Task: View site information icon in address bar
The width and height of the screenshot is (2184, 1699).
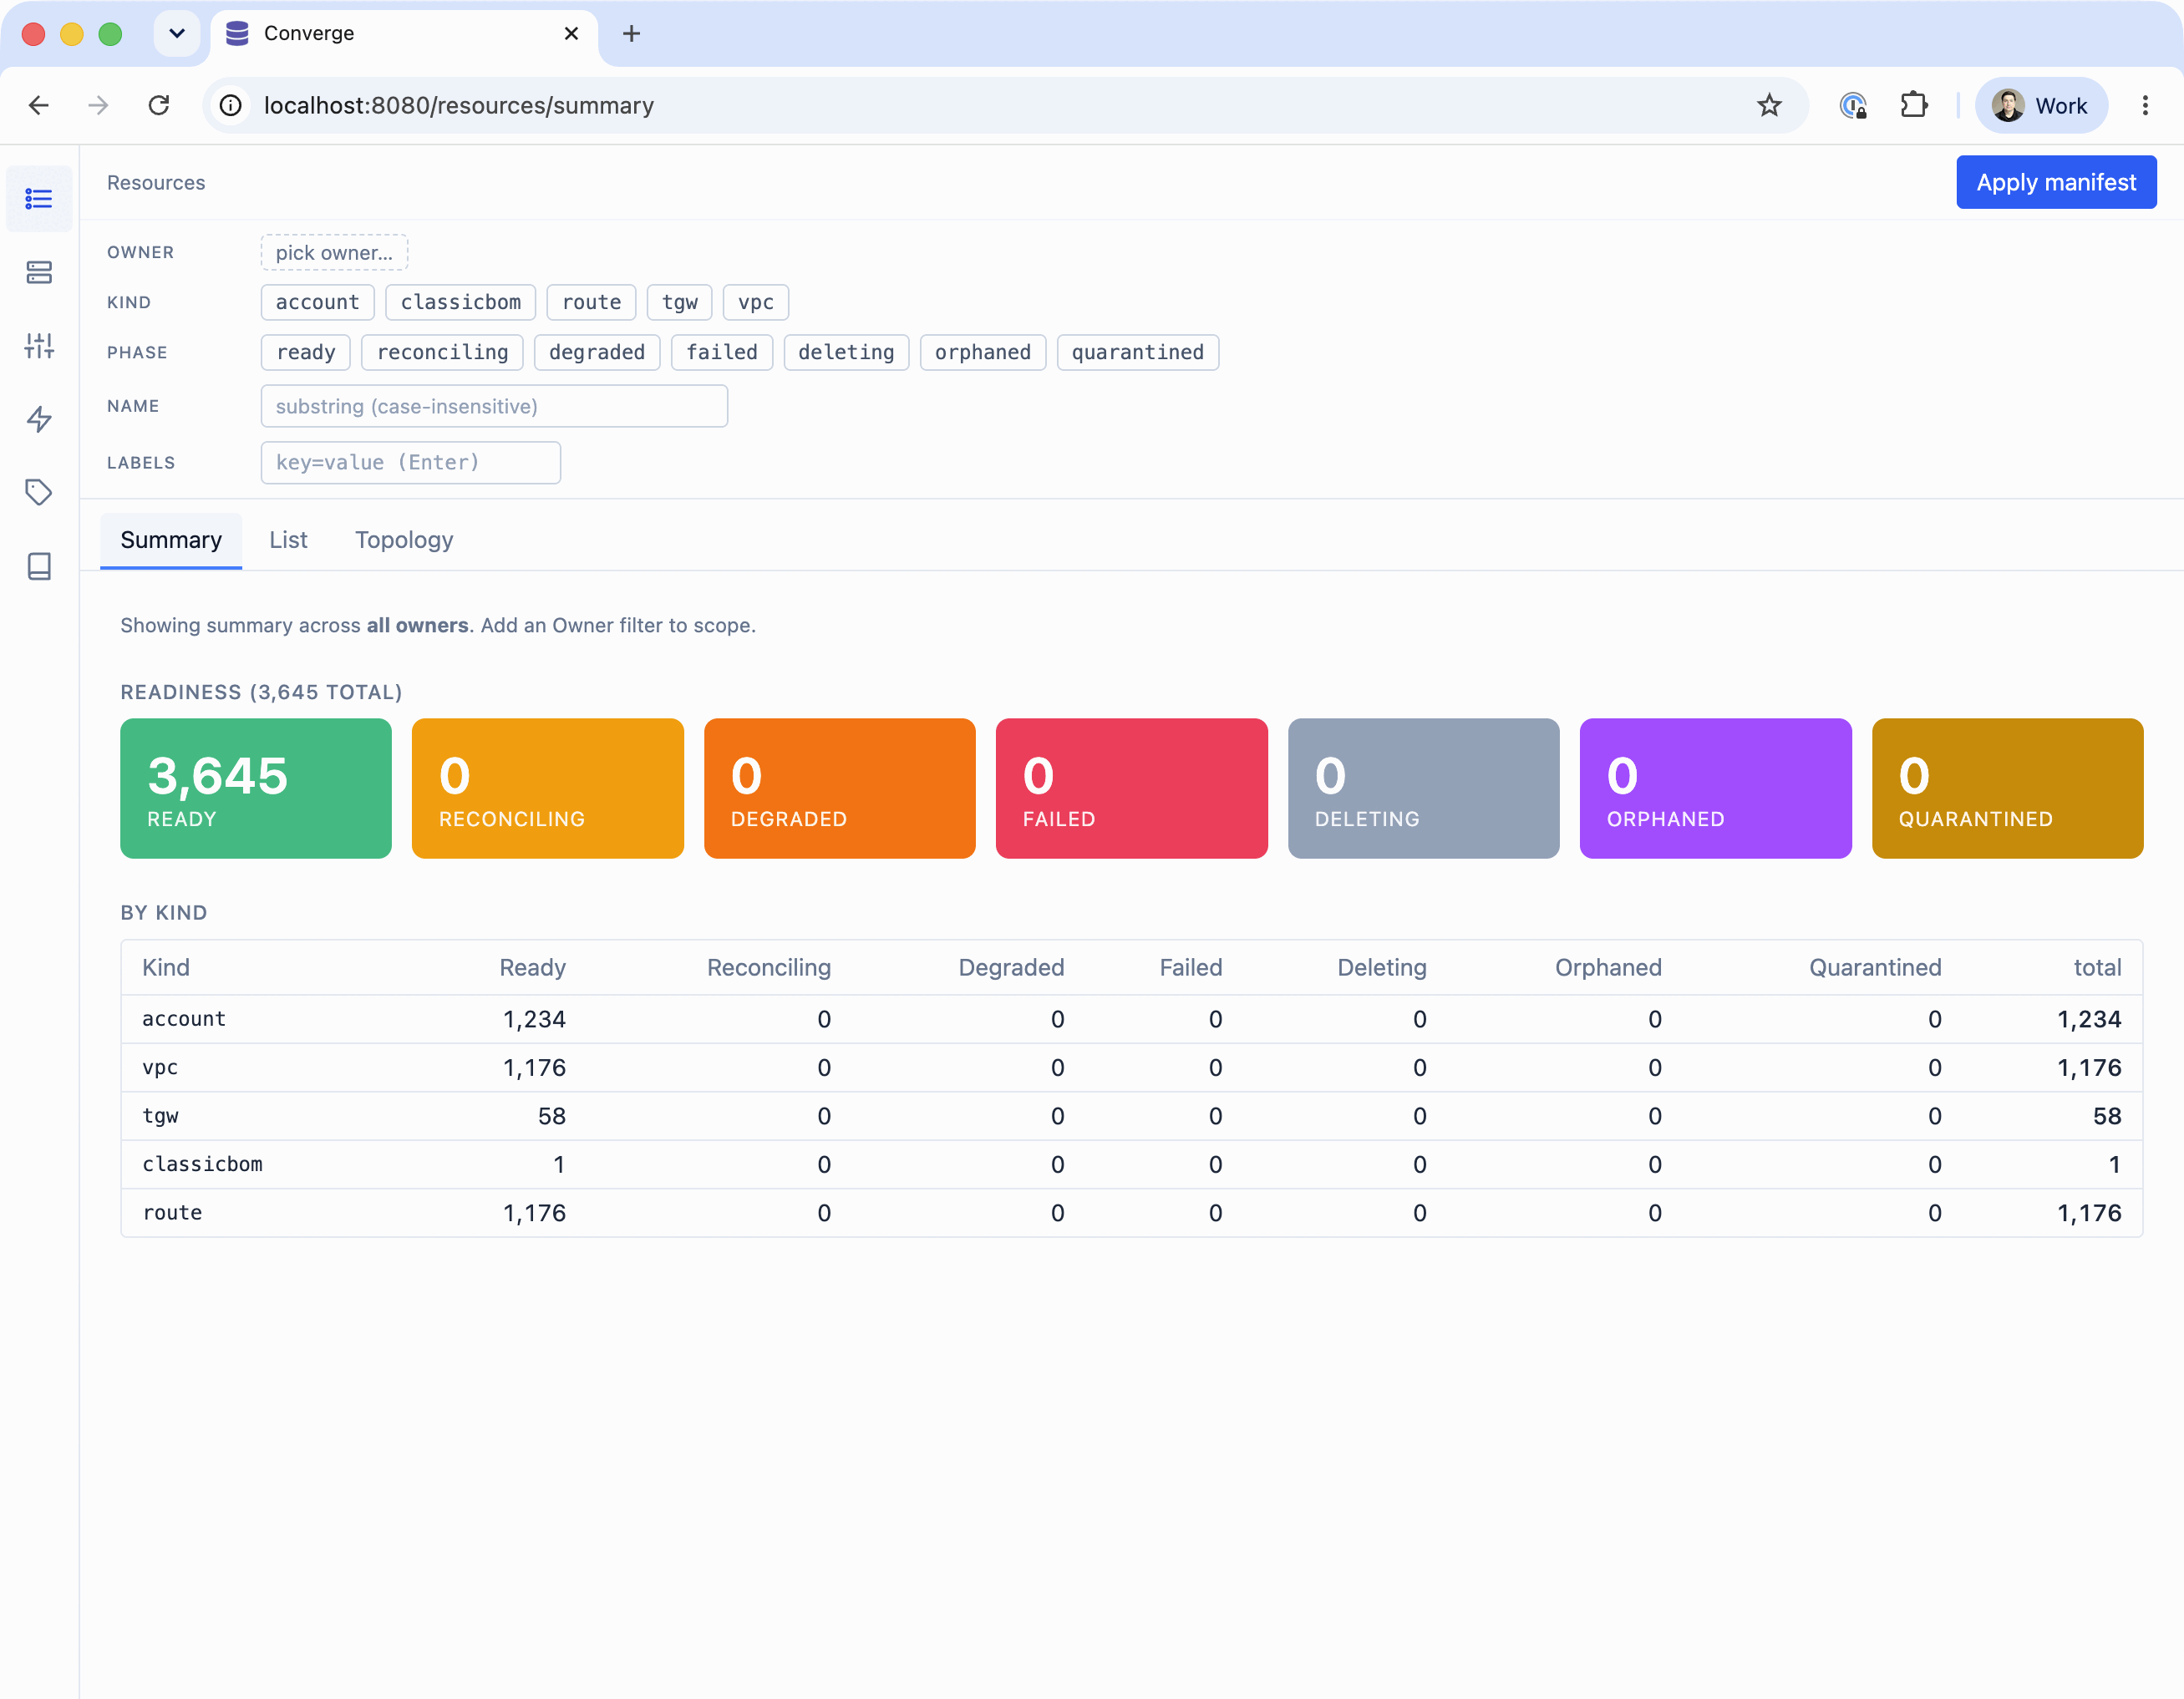Action: pyautogui.click(x=231, y=105)
